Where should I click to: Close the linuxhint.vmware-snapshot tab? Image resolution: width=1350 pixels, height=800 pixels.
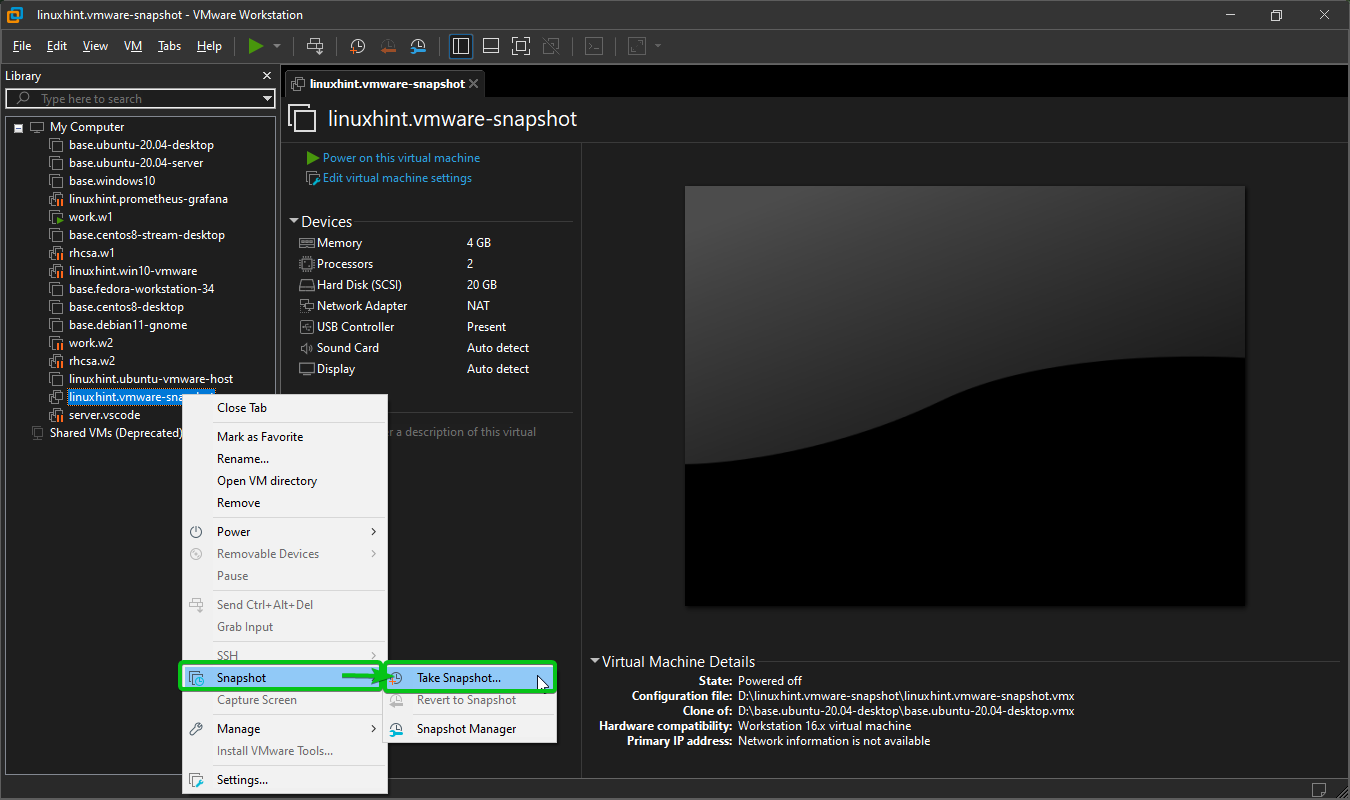point(474,84)
